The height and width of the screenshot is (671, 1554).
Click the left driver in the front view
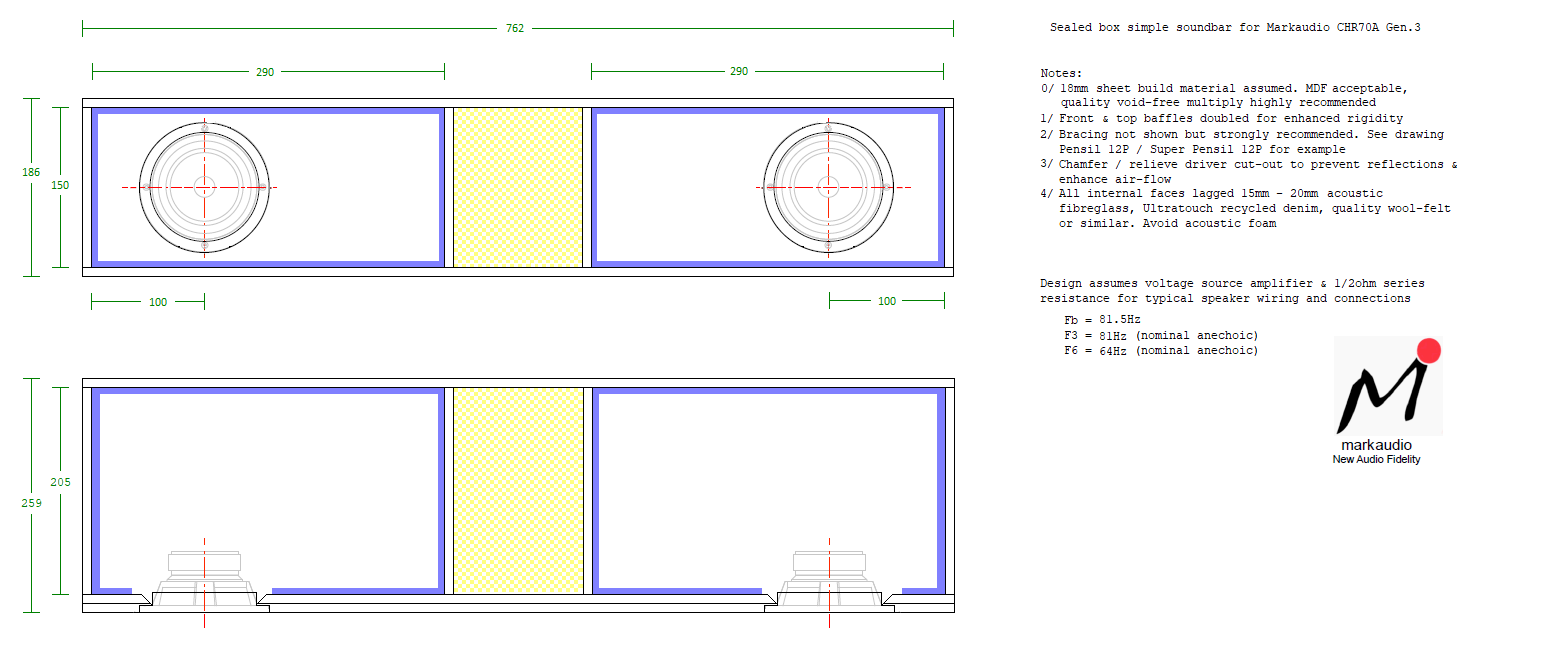click(204, 187)
